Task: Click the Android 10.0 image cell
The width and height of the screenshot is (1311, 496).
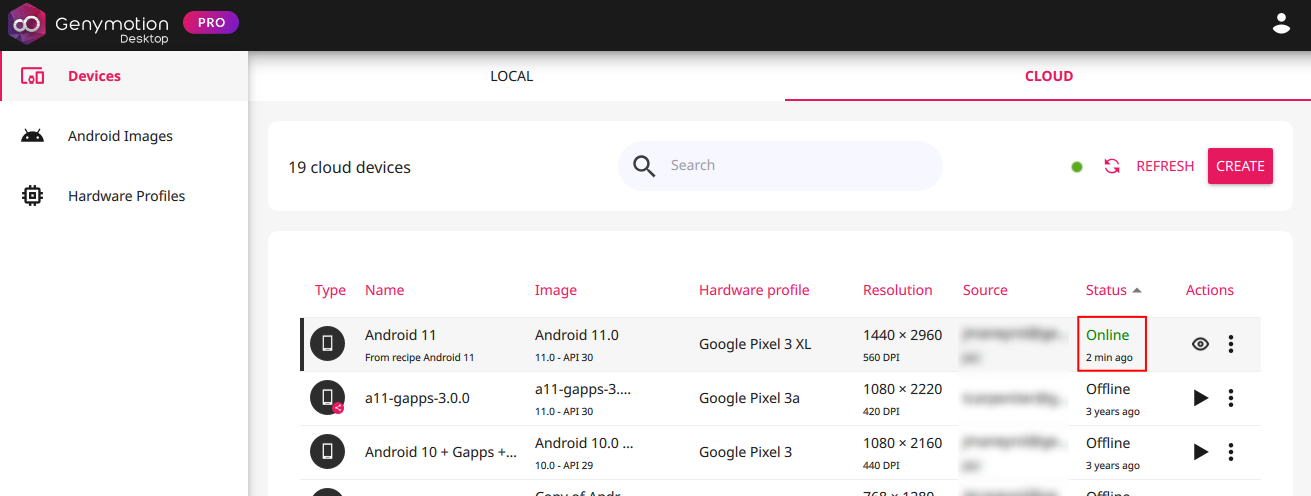Action: (584, 443)
